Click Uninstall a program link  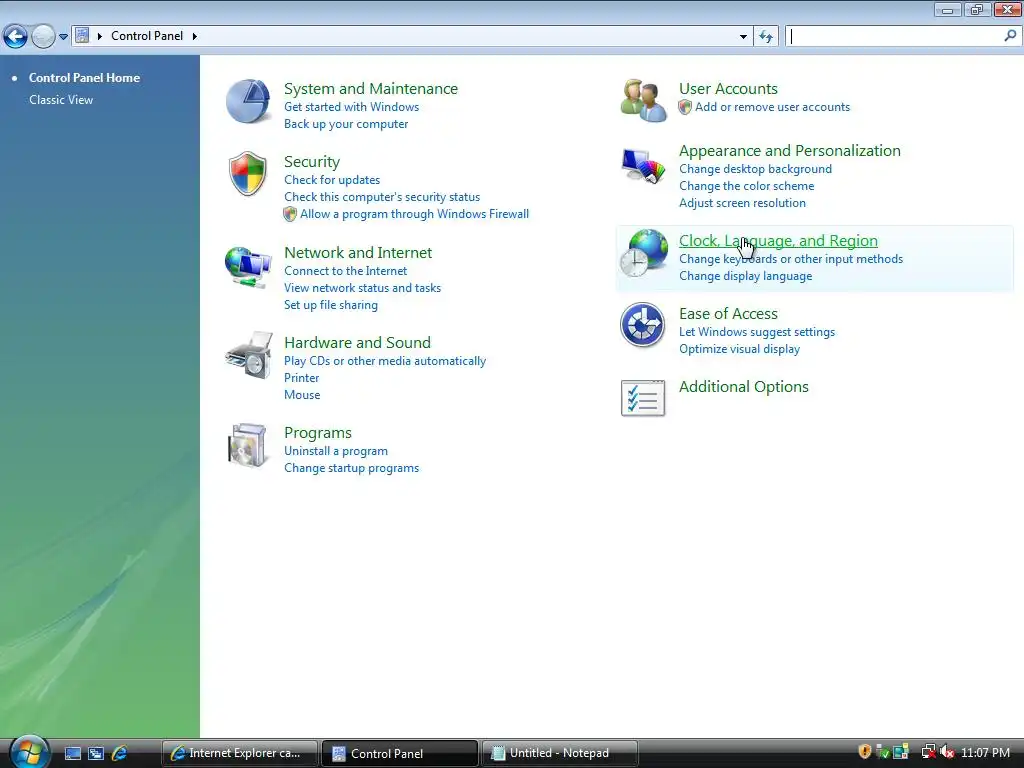pos(336,451)
